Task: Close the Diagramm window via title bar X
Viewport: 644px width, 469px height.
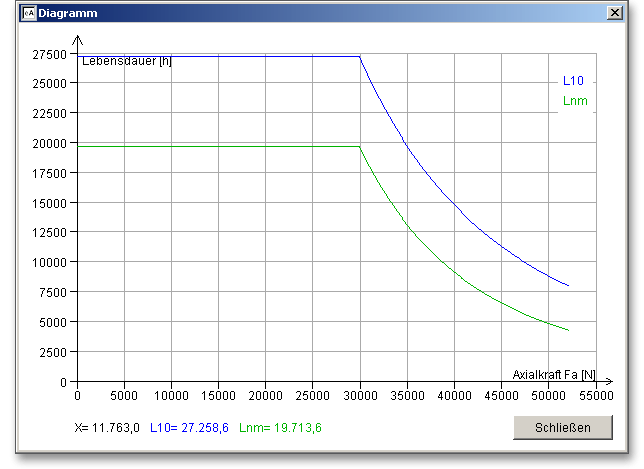Action: tap(614, 13)
